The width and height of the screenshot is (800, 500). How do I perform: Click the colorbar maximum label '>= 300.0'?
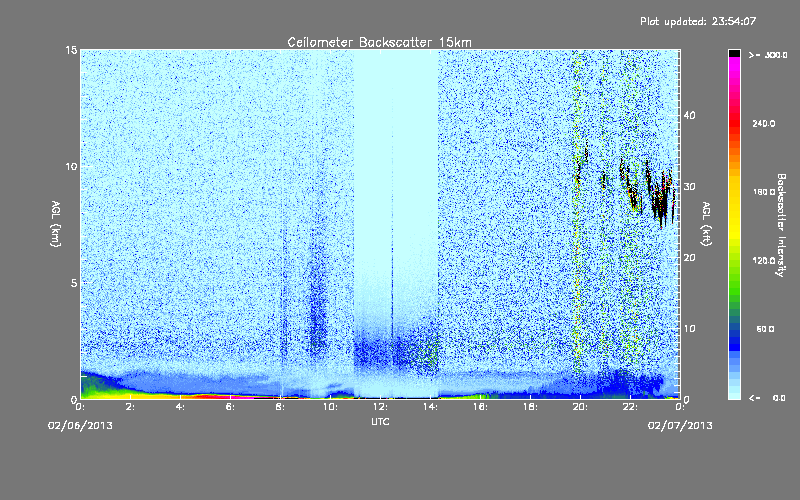pyautogui.click(x=768, y=55)
